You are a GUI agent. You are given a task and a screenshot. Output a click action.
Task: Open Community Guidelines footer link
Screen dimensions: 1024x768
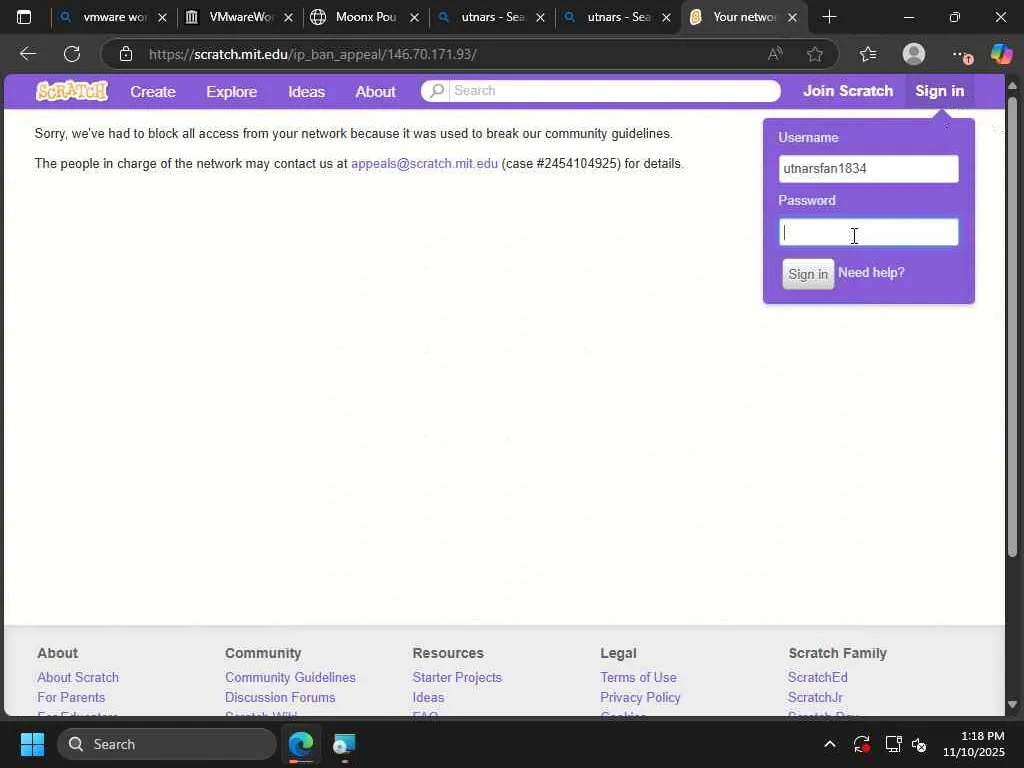tap(290, 677)
